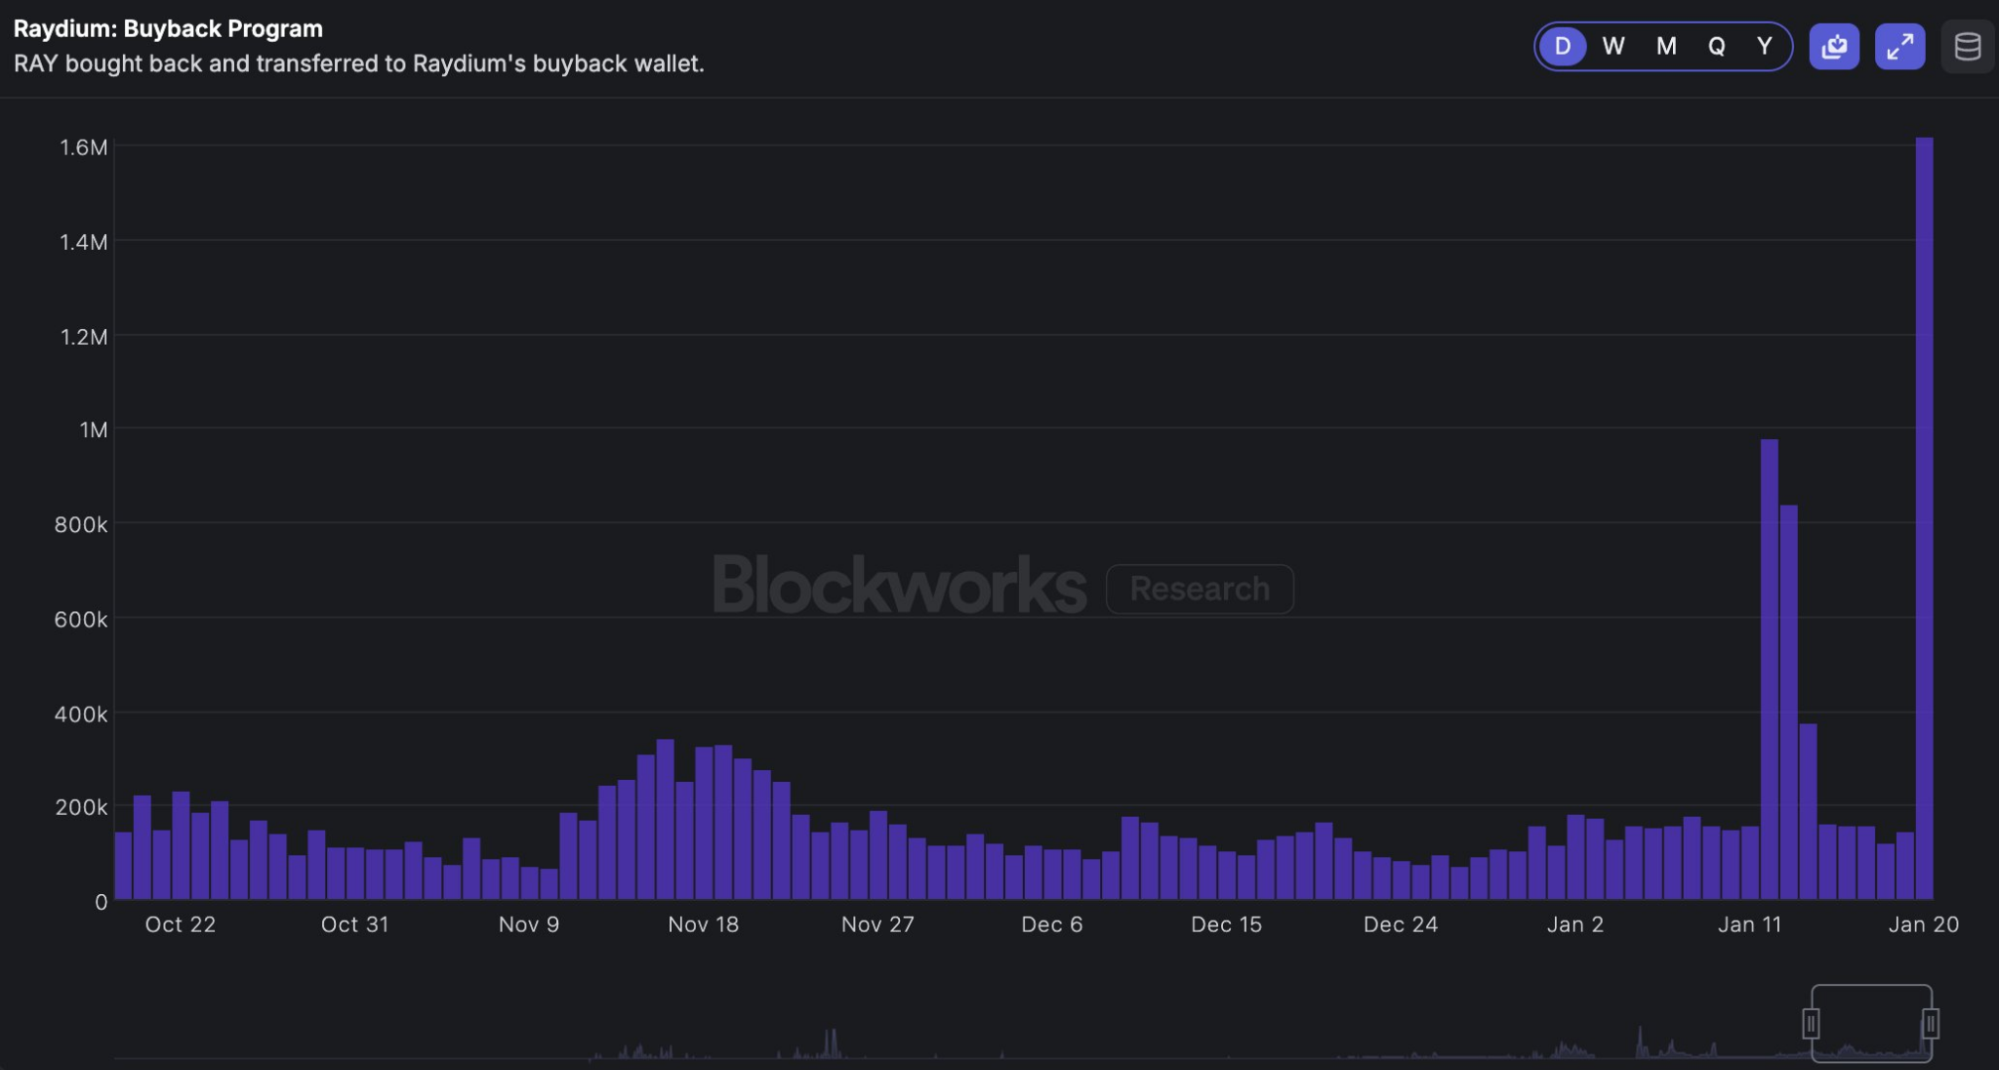Image resolution: width=1999 pixels, height=1070 pixels.
Task: Select the daily D interval
Action: point(1562,46)
